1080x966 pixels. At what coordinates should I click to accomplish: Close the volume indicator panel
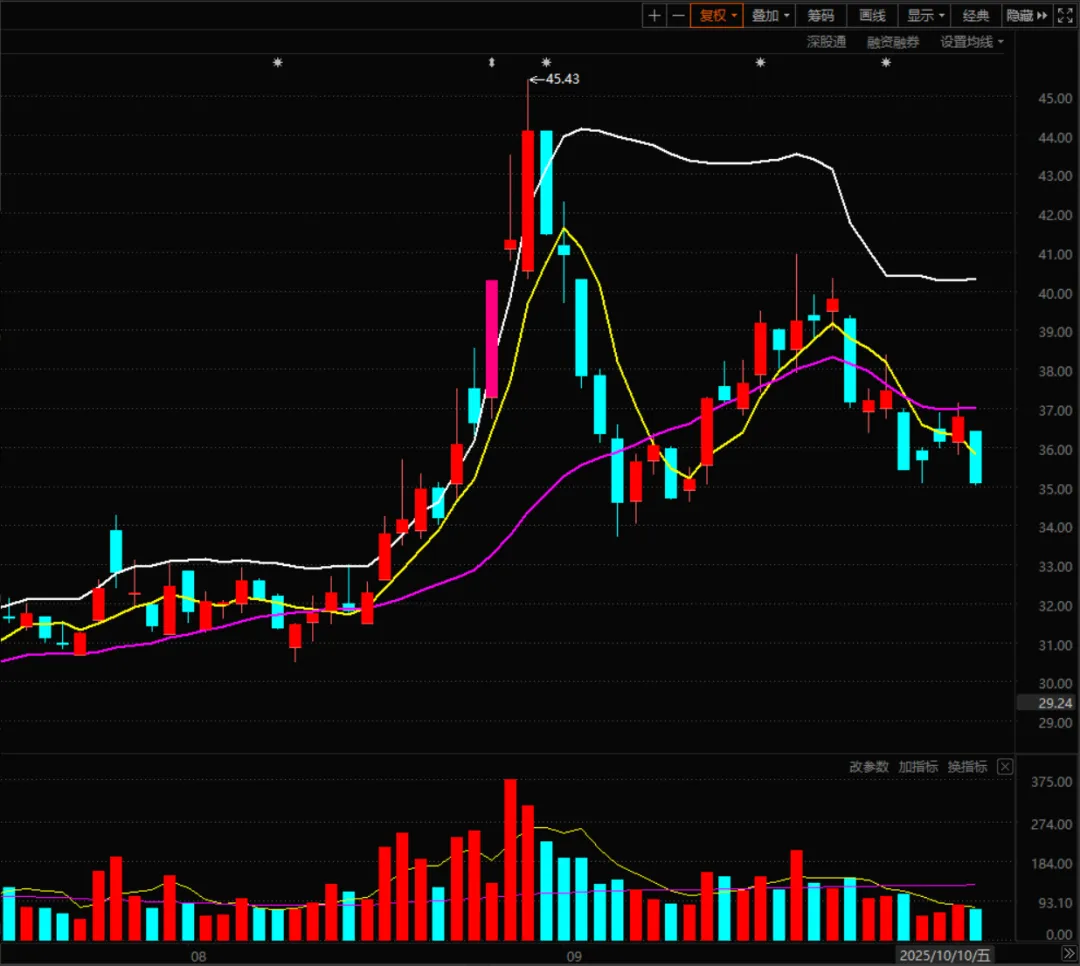(1005, 767)
